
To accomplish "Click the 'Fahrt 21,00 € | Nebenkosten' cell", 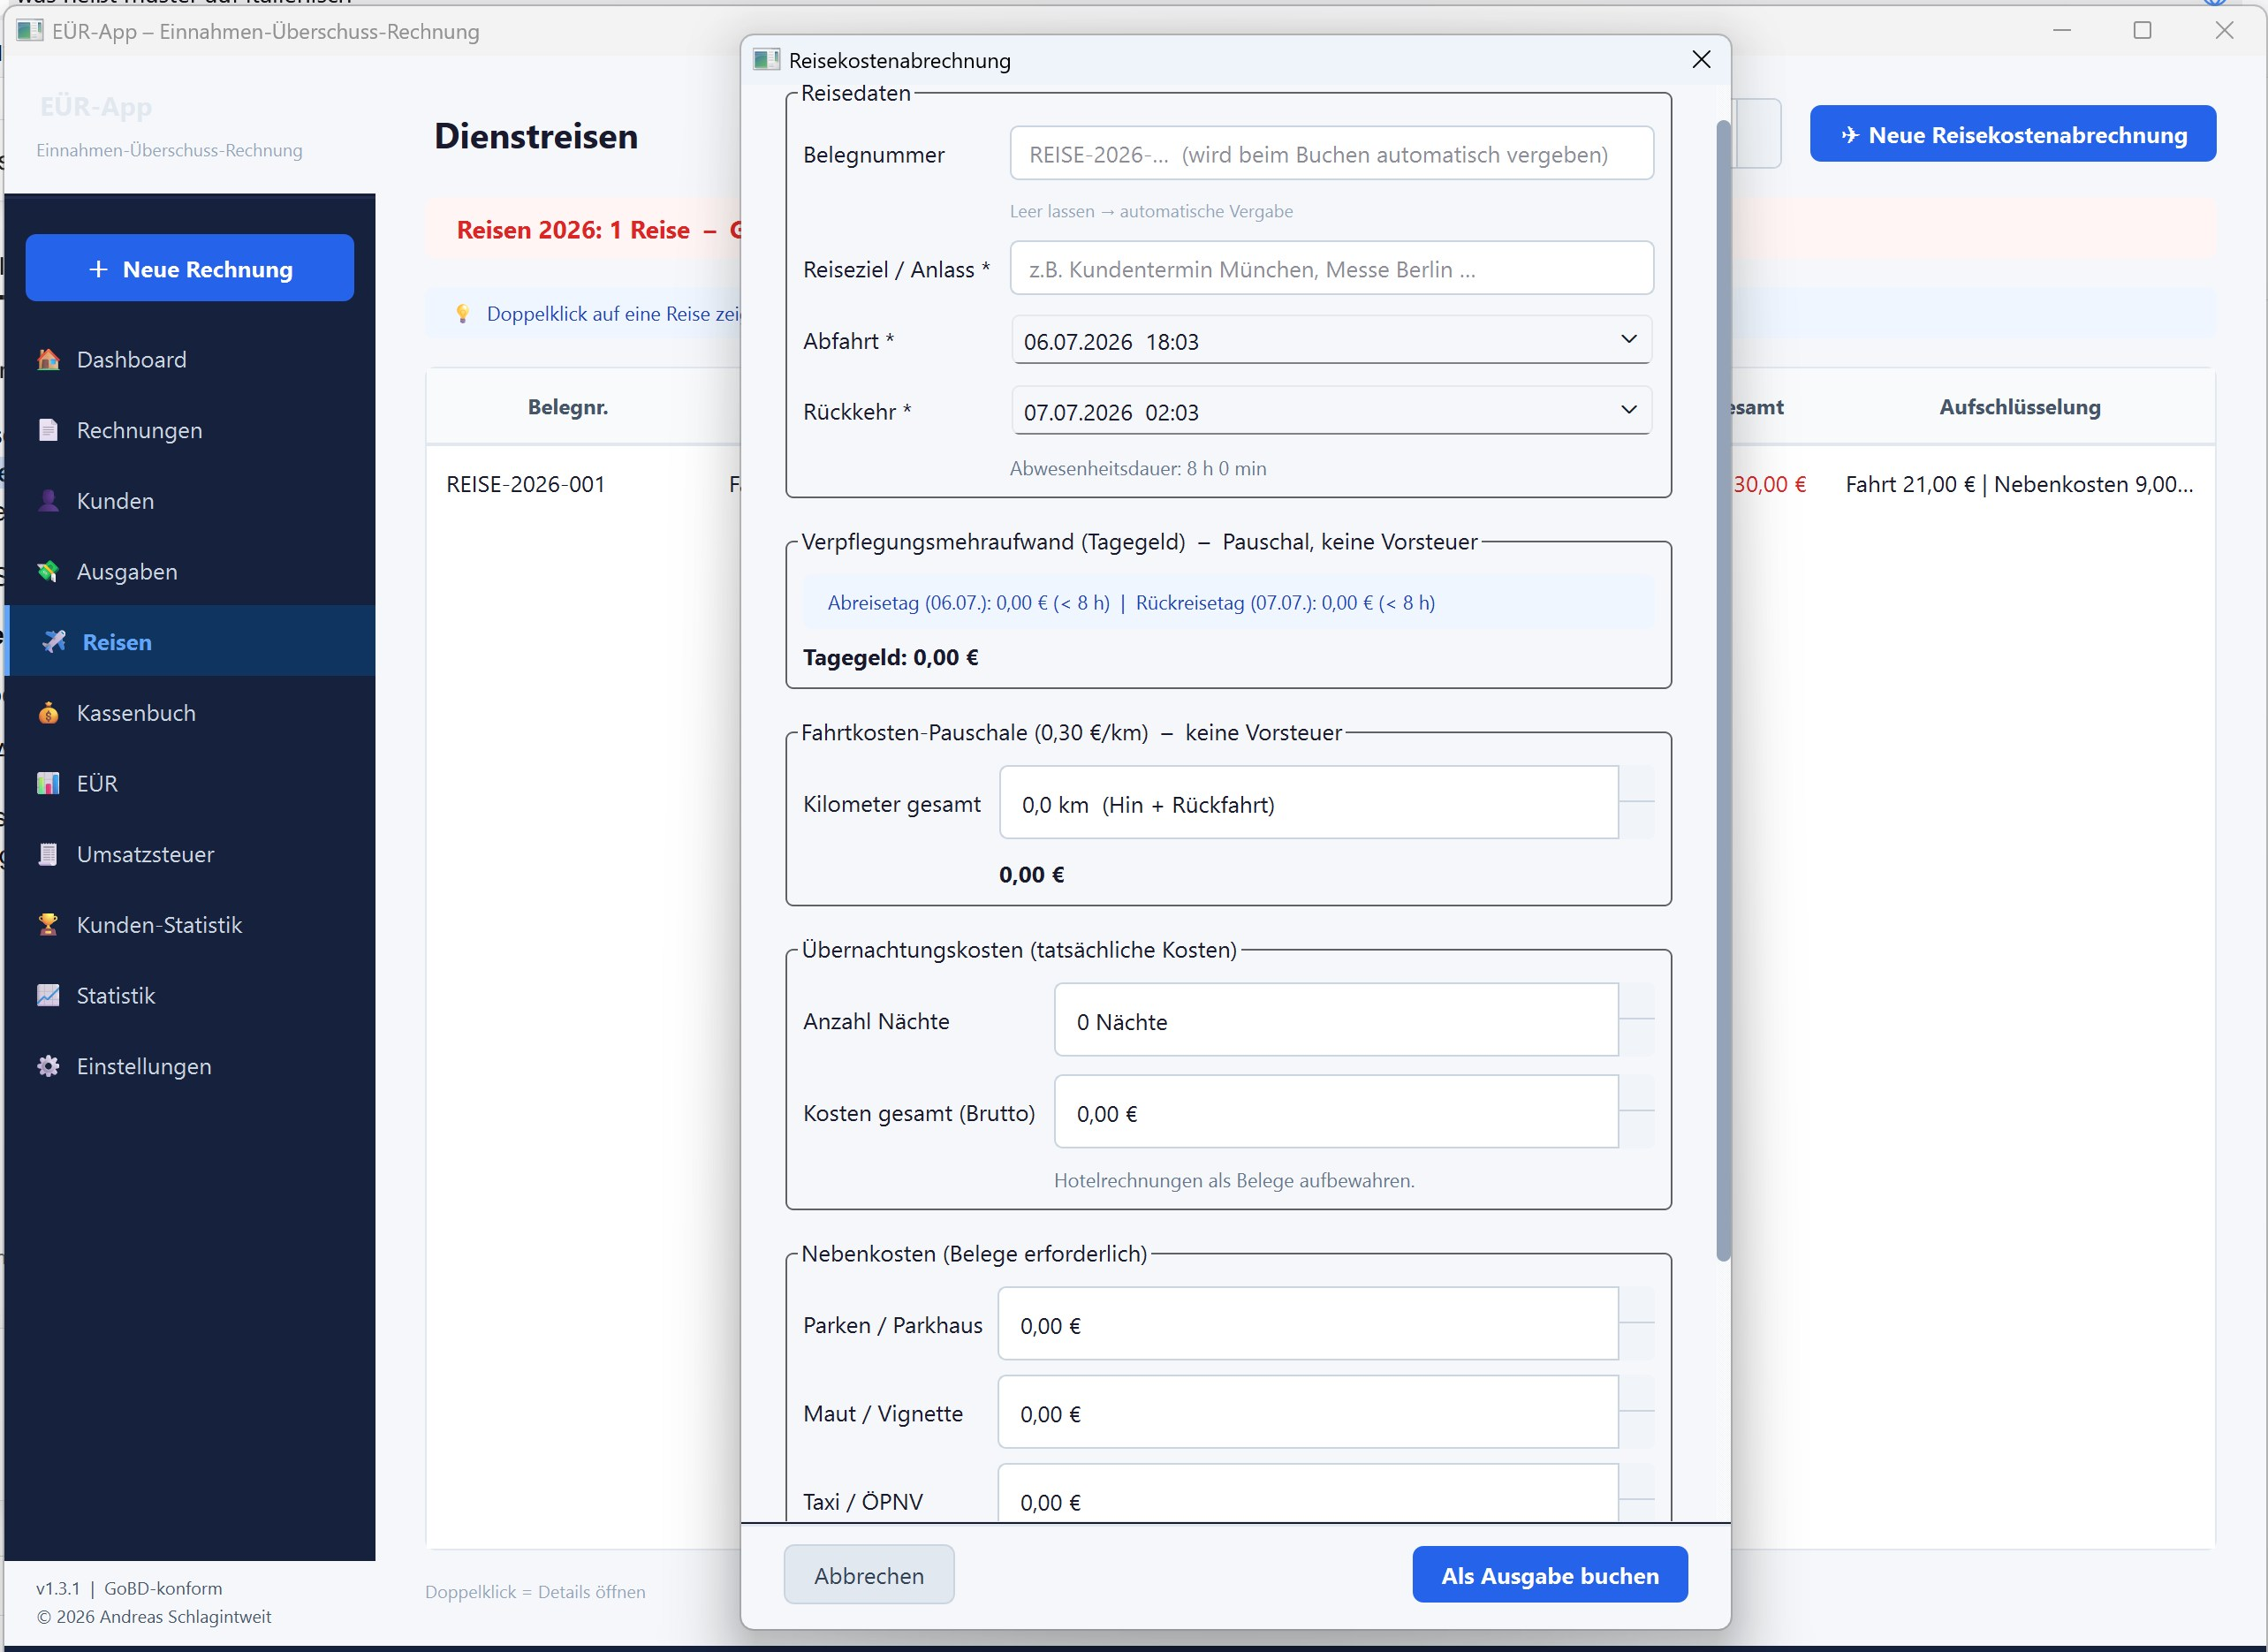I will tap(2019, 484).
